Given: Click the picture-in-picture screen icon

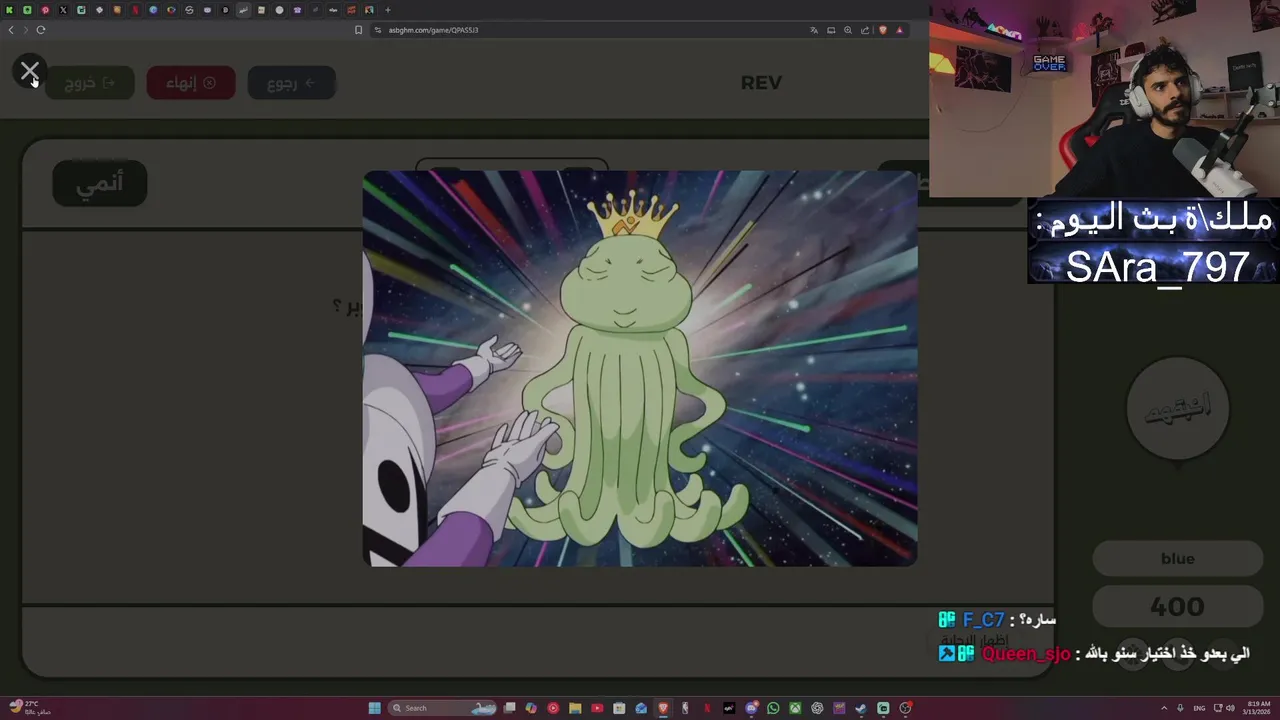Looking at the screenshot, I should [831, 30].
